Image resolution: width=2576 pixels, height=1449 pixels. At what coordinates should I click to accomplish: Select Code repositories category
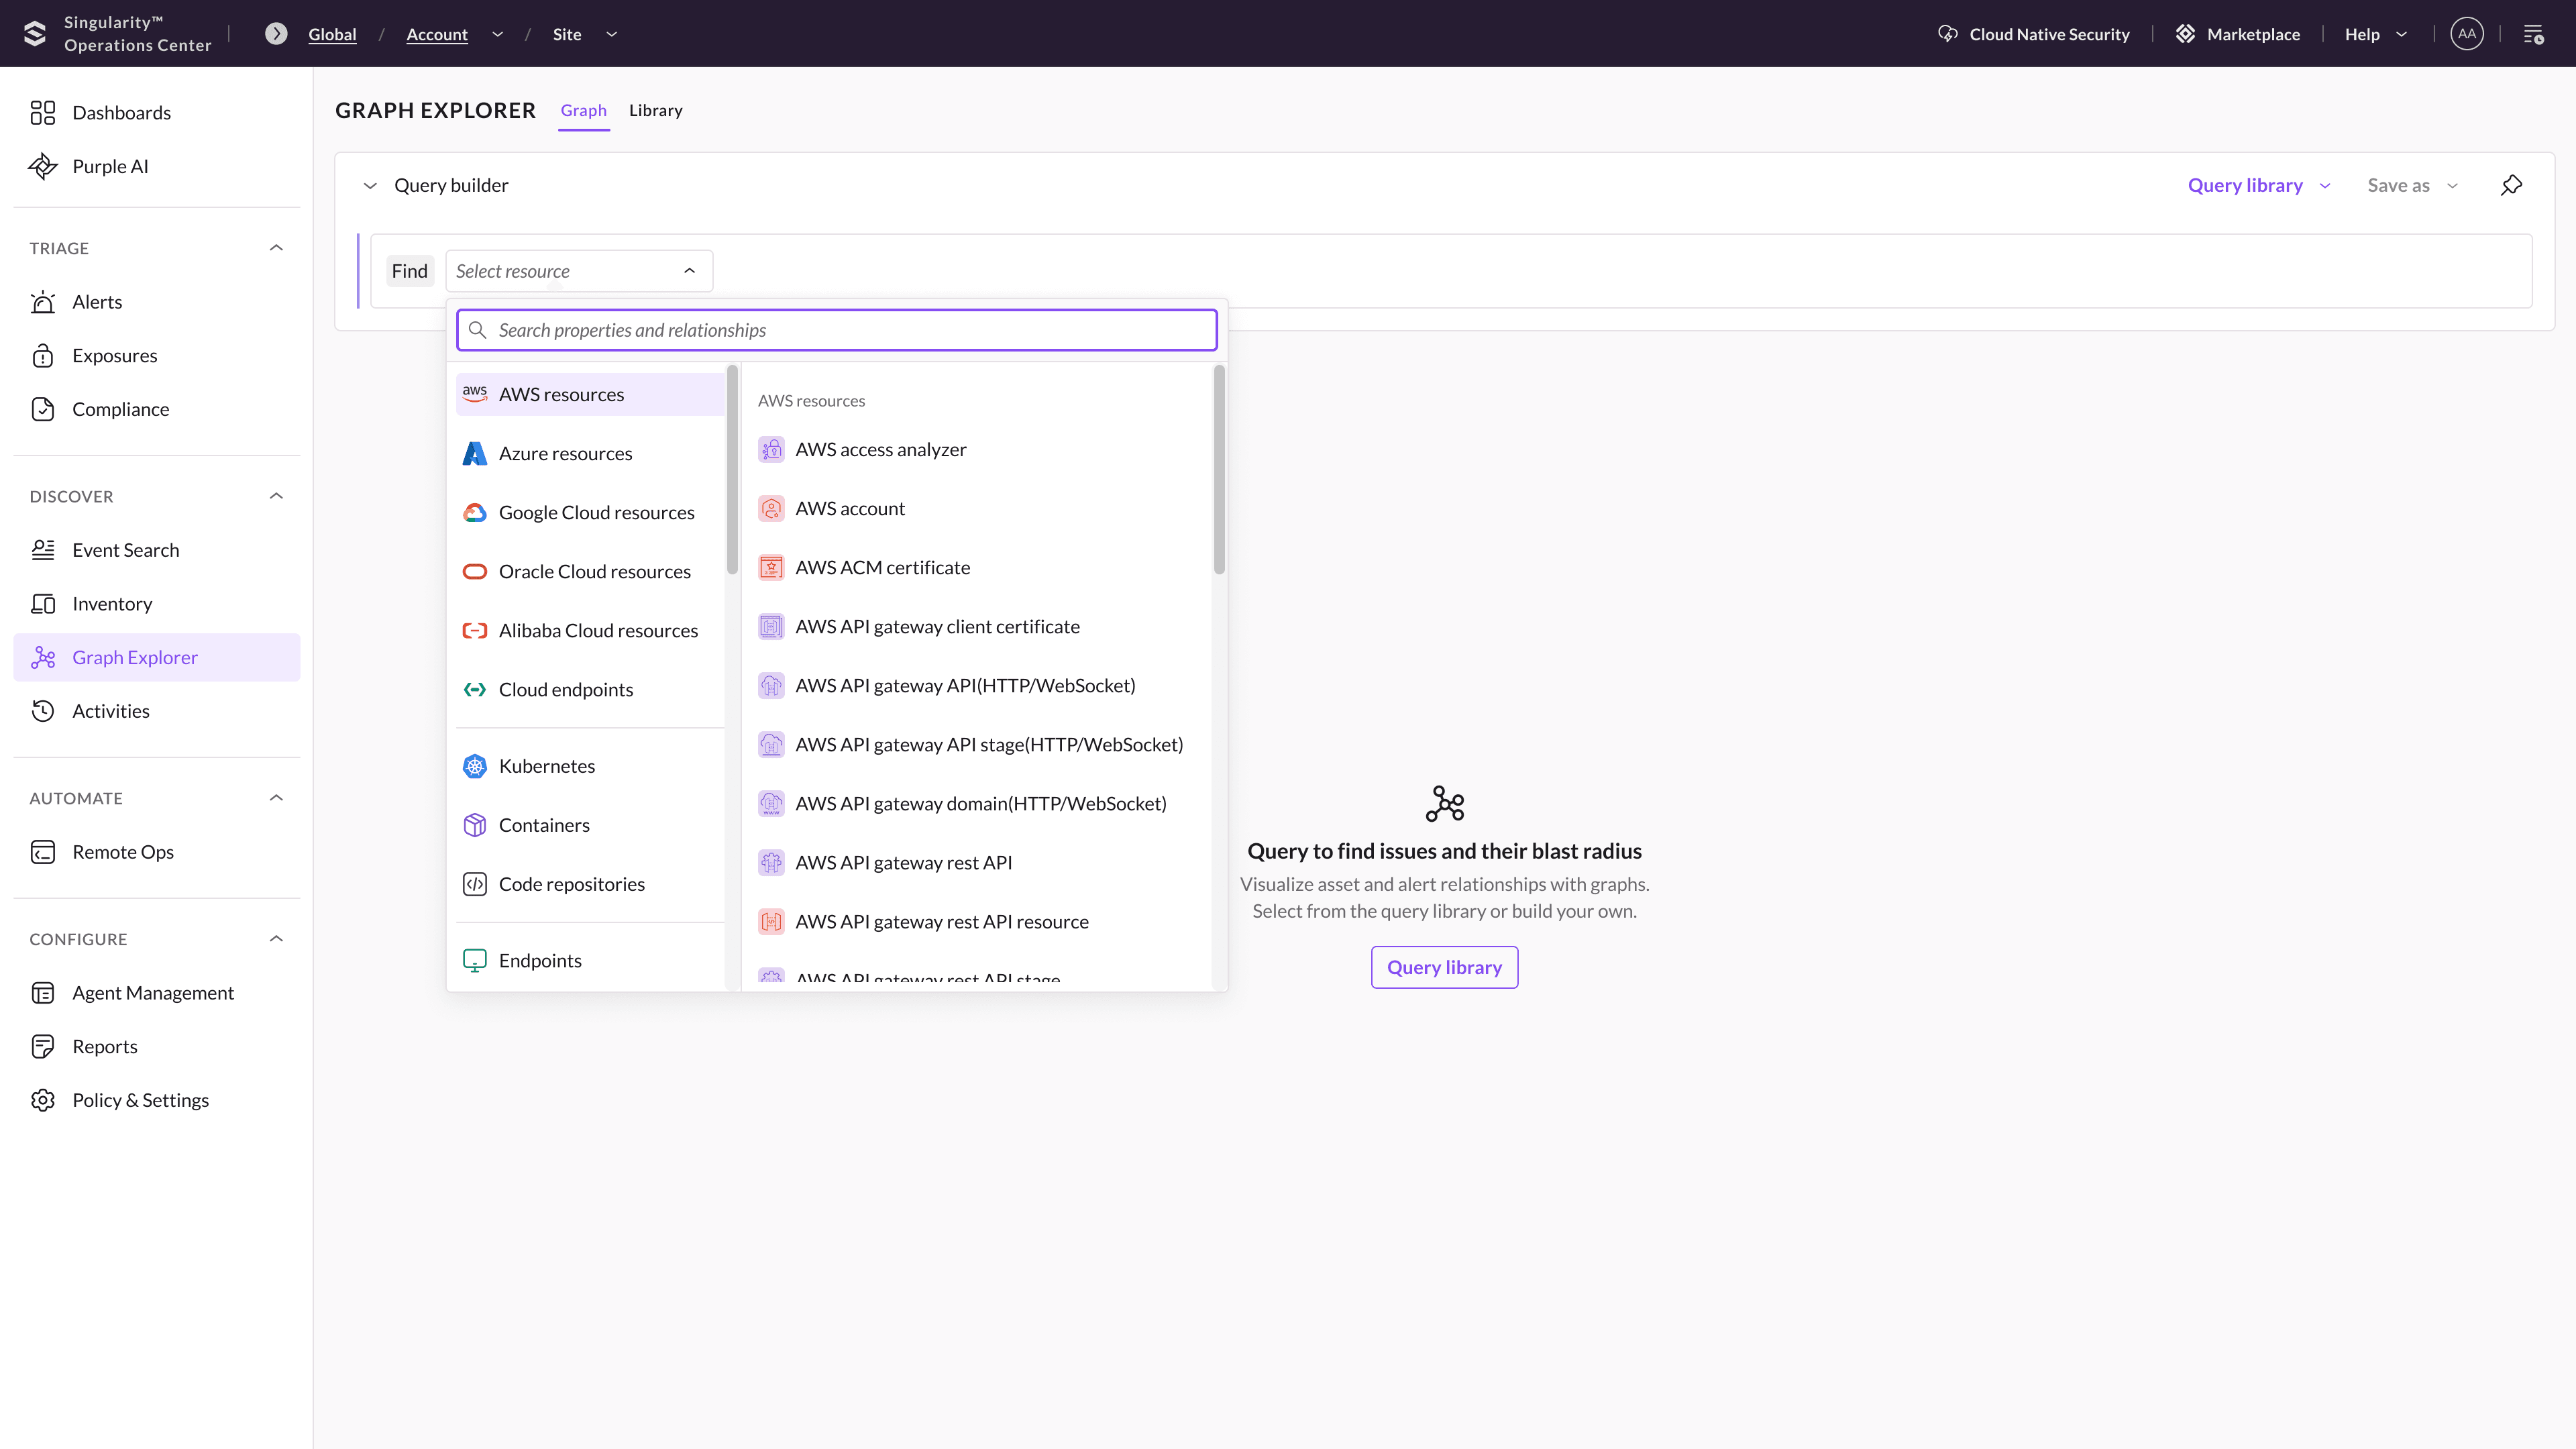[590, 885]
